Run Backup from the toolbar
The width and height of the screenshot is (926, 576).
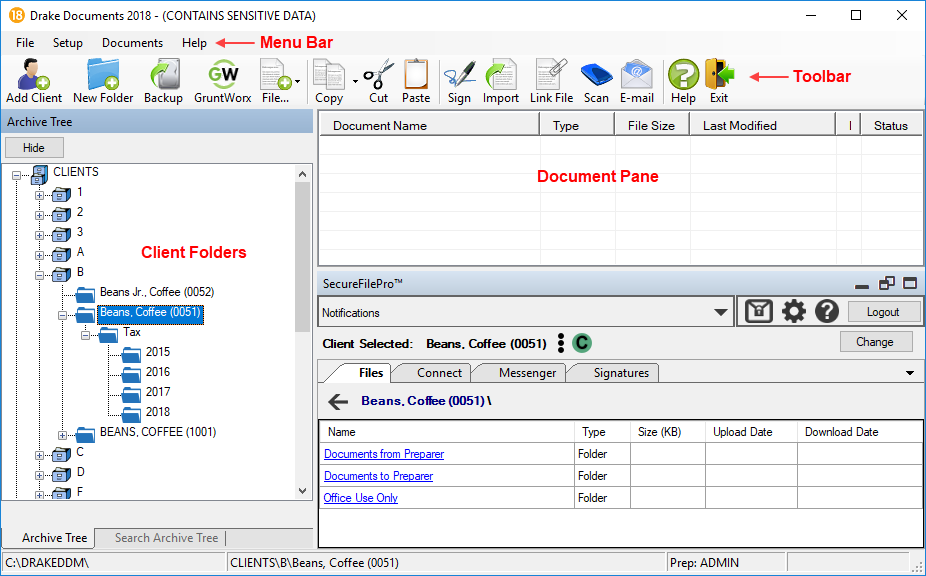point(163,82)
